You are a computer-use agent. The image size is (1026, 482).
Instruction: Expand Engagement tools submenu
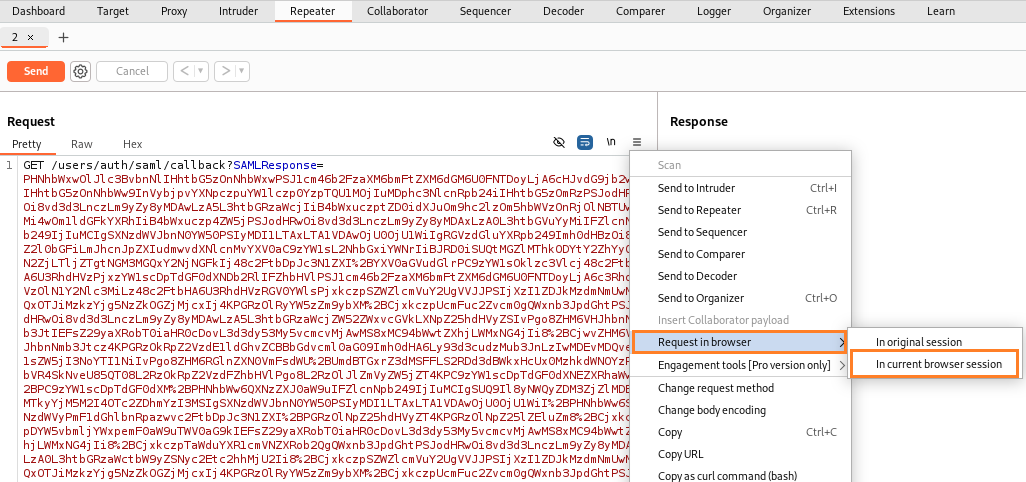pos(740,365)
